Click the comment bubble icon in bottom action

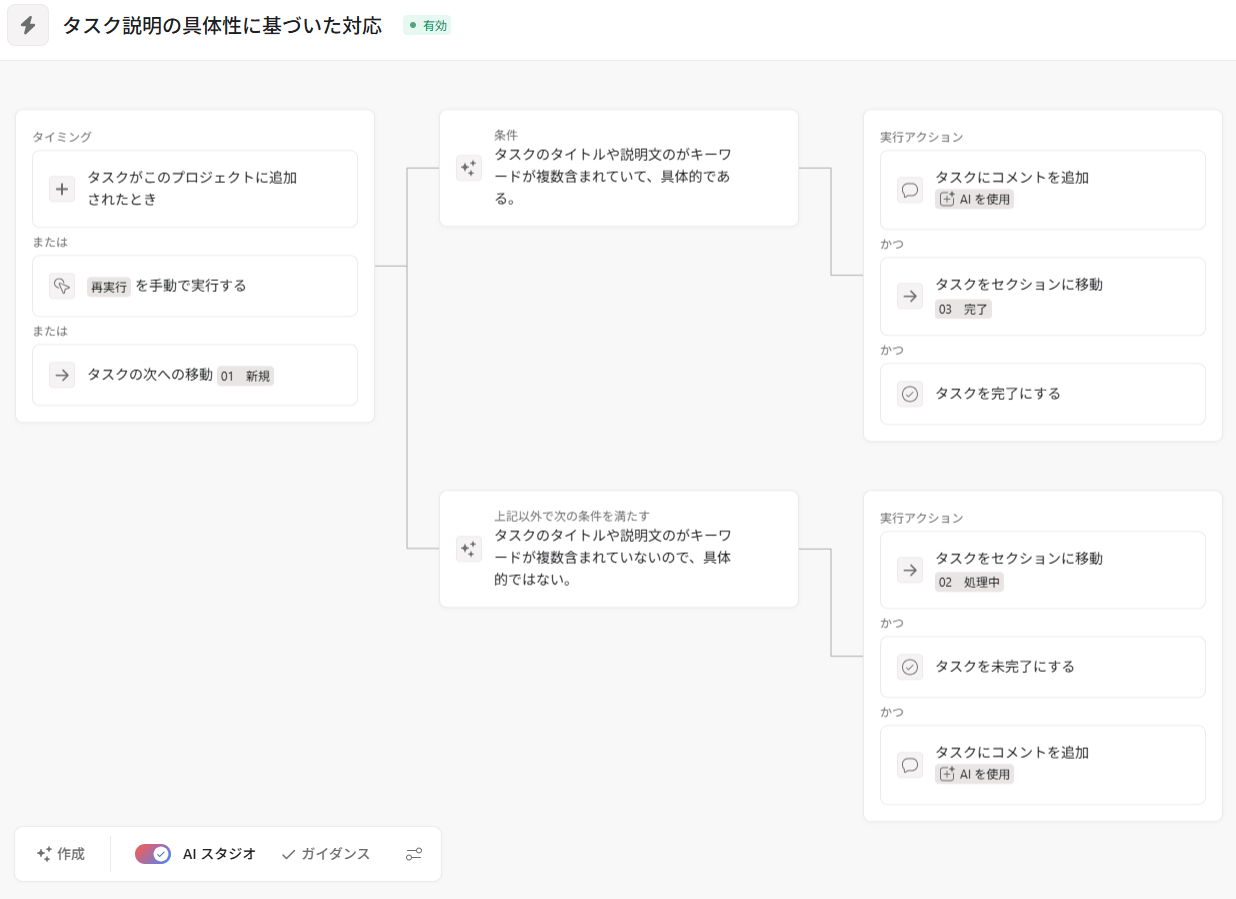point(910,765)
